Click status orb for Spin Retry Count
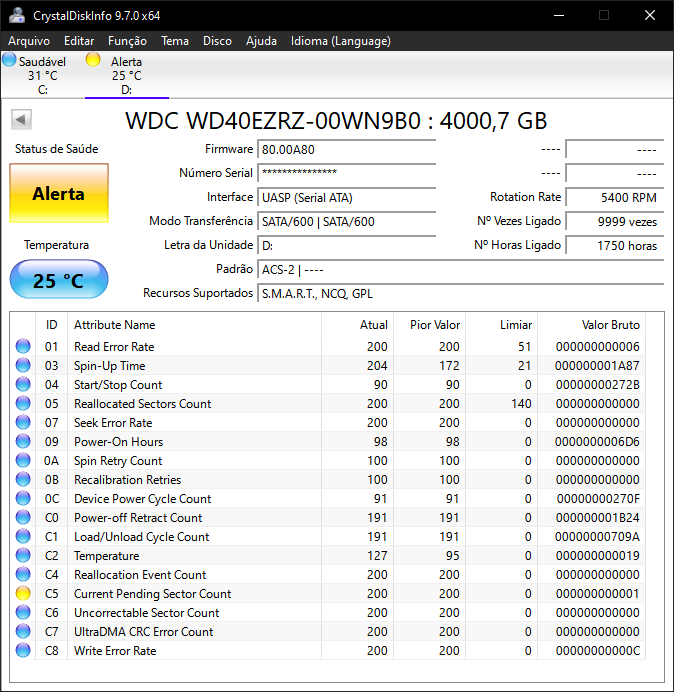The height and width of the screenshot is (692, 674). (x=23, y=460)
